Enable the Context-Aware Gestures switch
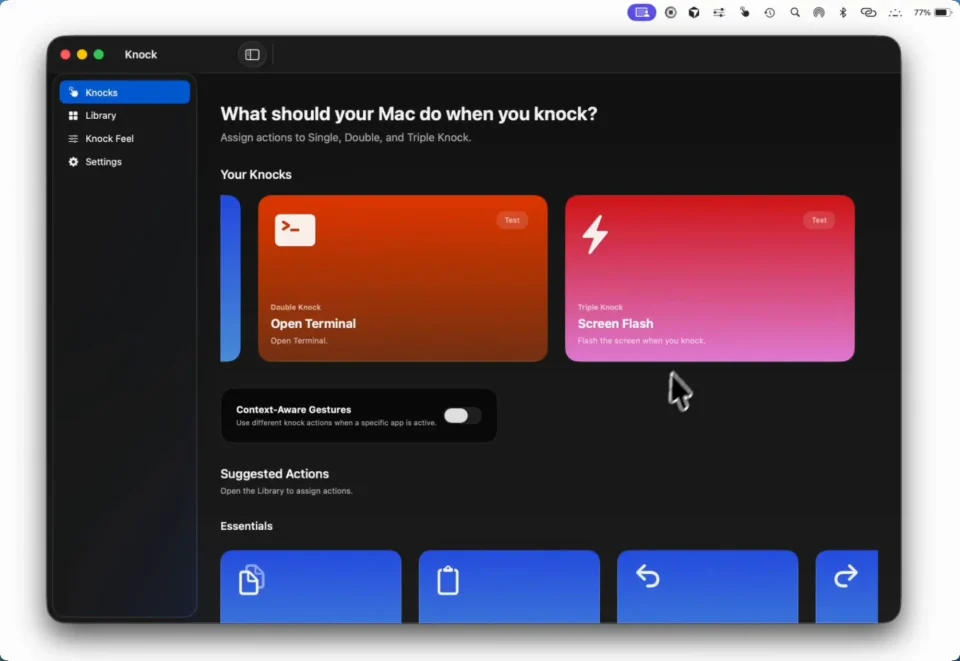960x661 pixels. pyautogui.click(x=462, y=416)
